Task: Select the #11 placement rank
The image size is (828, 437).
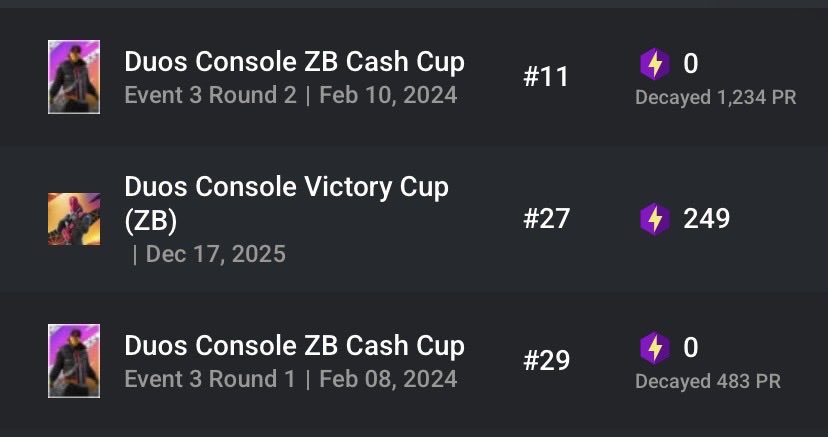Action: coord(546,77)
